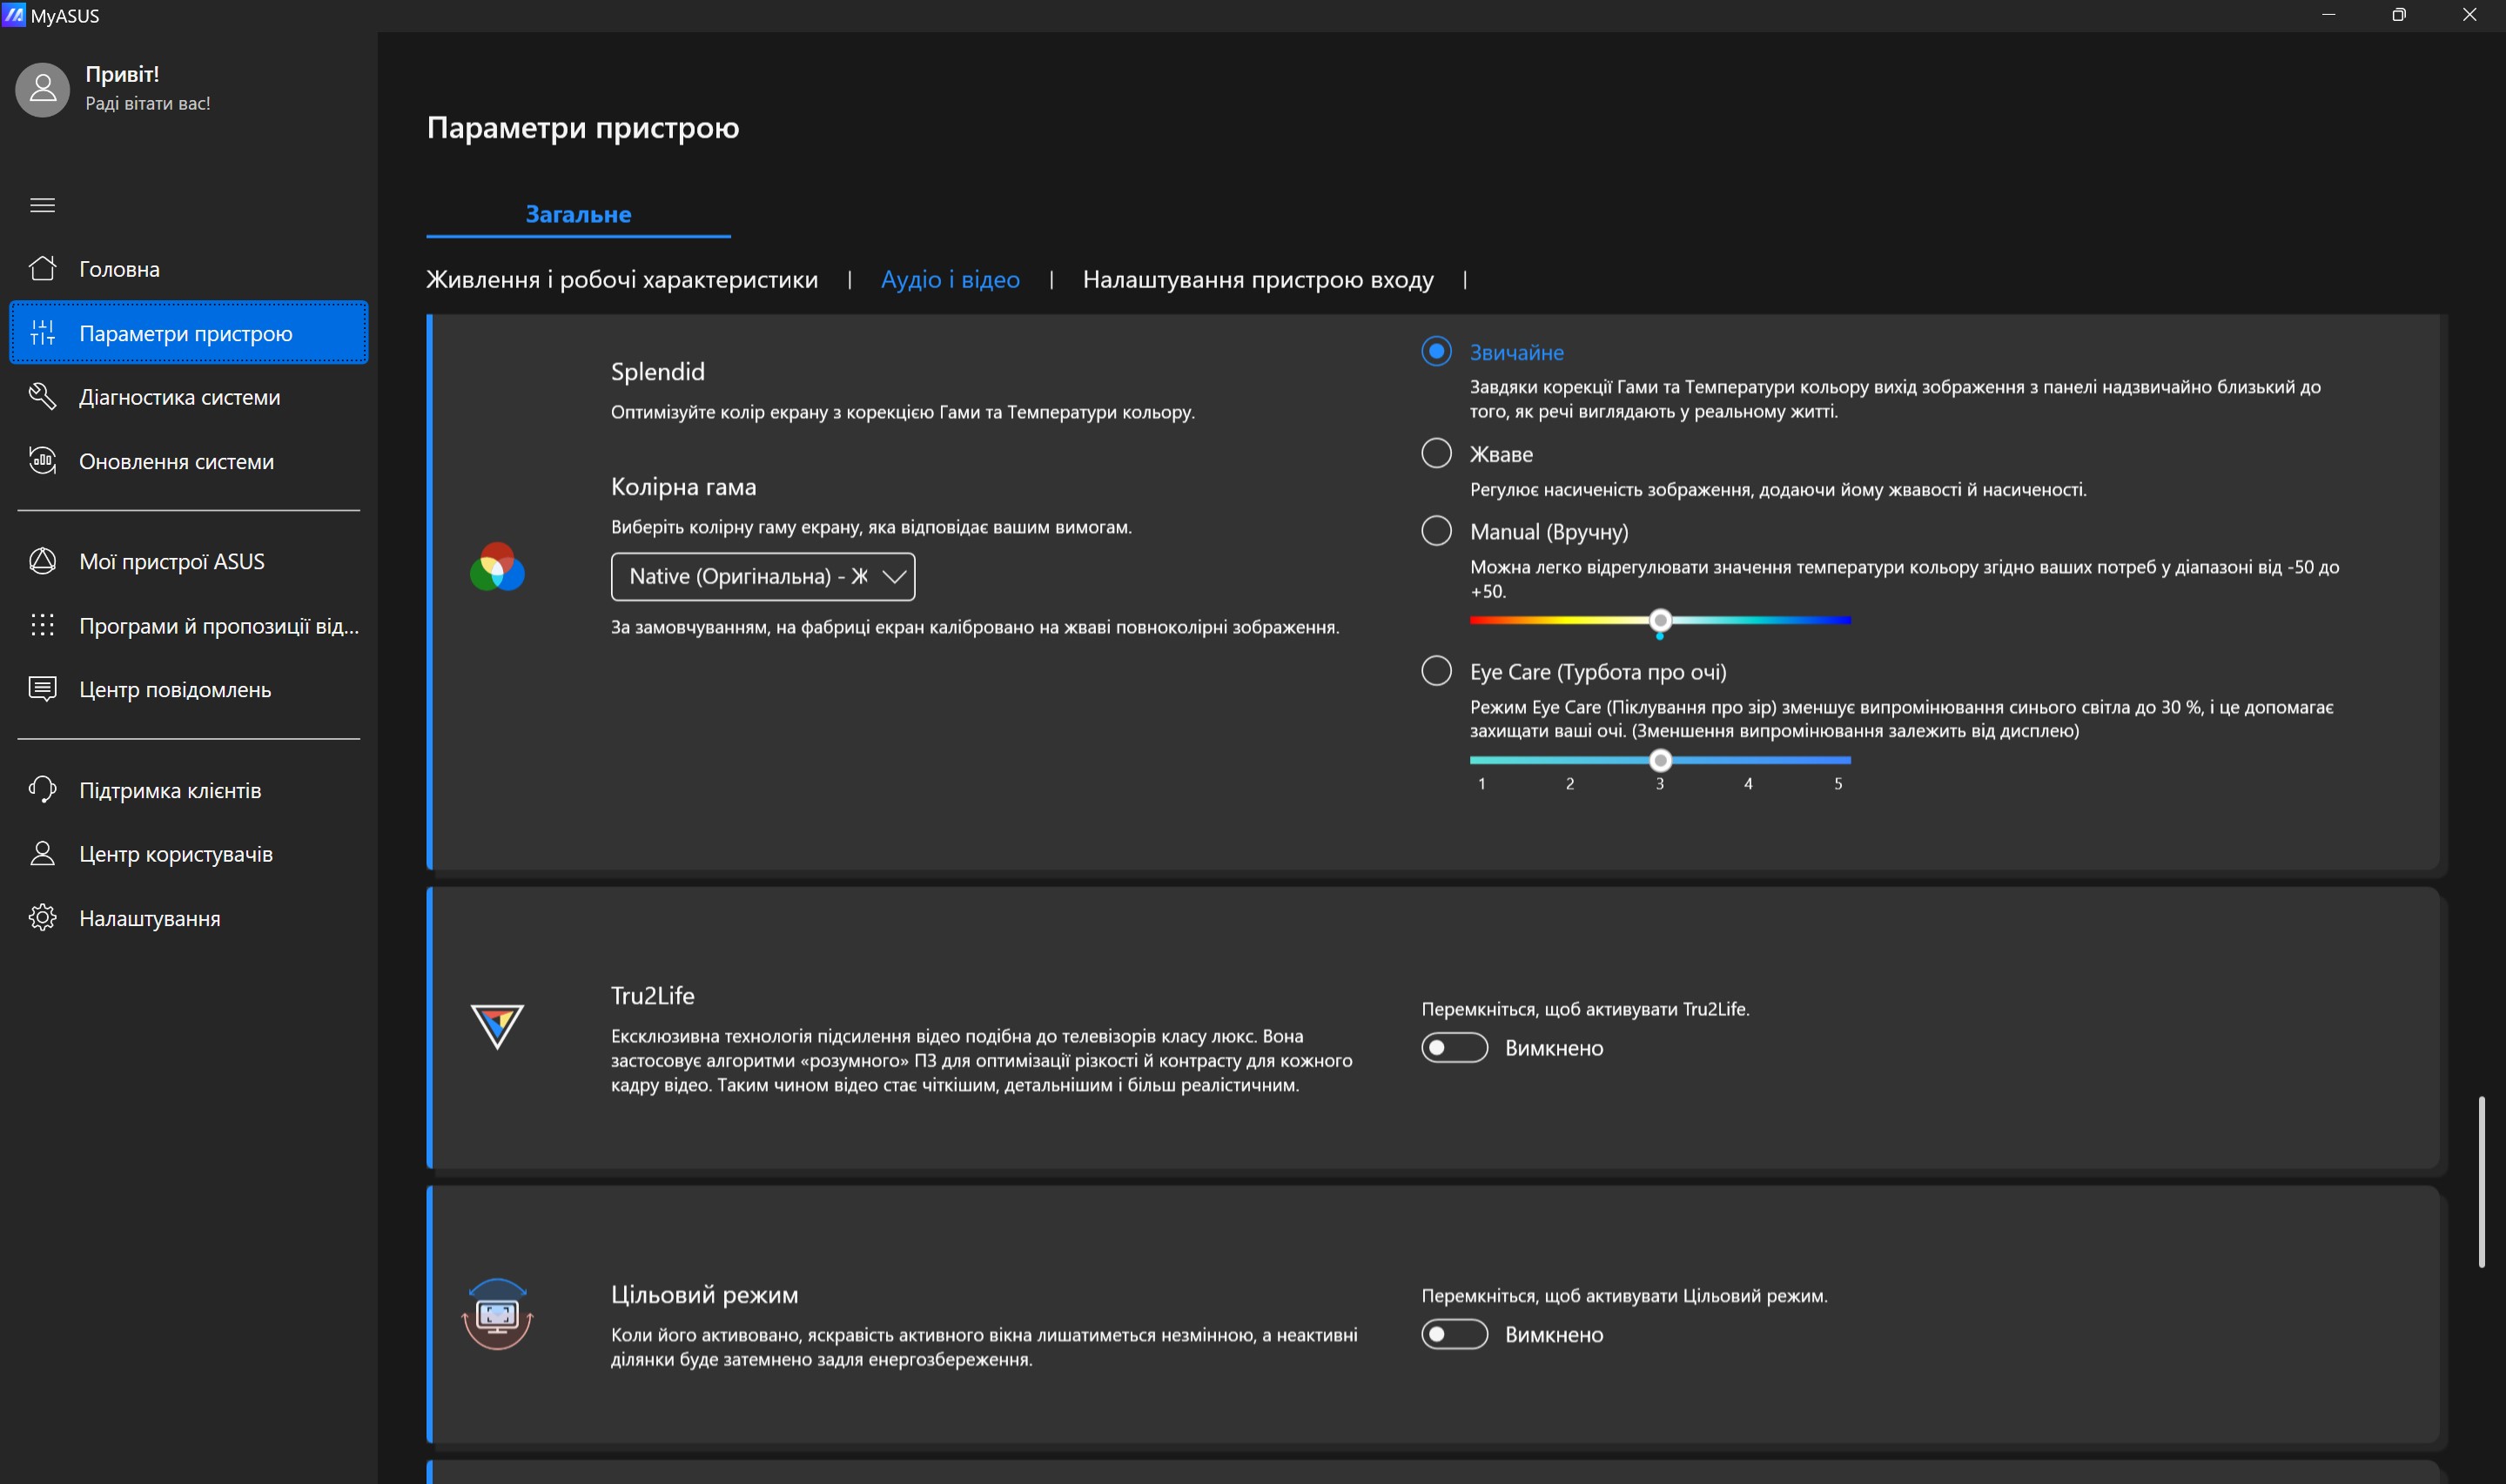Click the hamburger menu icon in sidebar
The width and height of the screenshot is (2506, 1484).
coord(42,205)
